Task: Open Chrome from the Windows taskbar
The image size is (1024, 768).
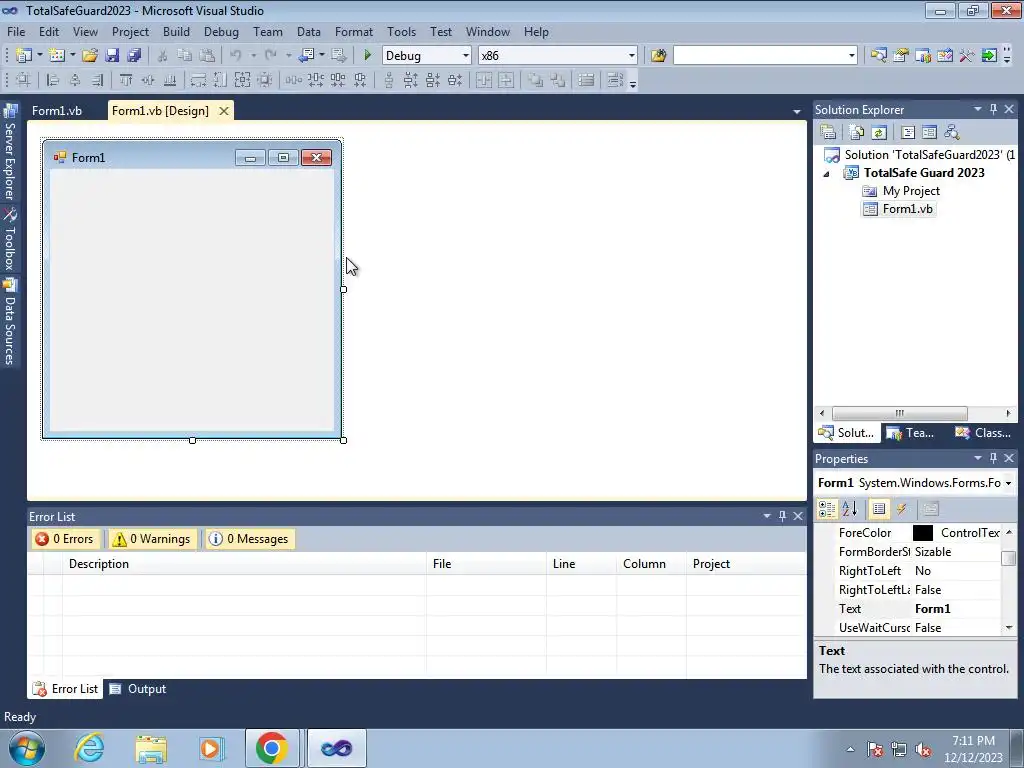Action: (272, 748)
